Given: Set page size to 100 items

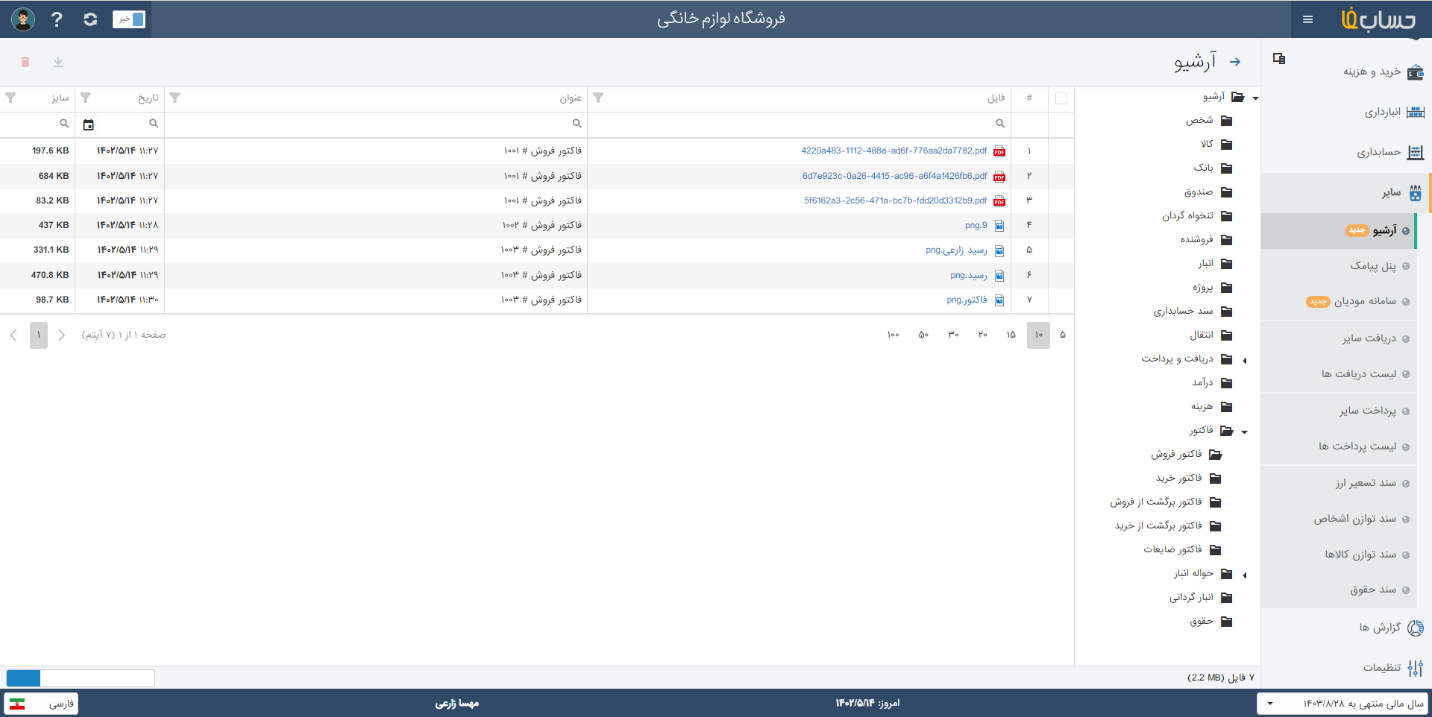Looking at the screenshot, I should pyautogui.click(x=893, y=335).
